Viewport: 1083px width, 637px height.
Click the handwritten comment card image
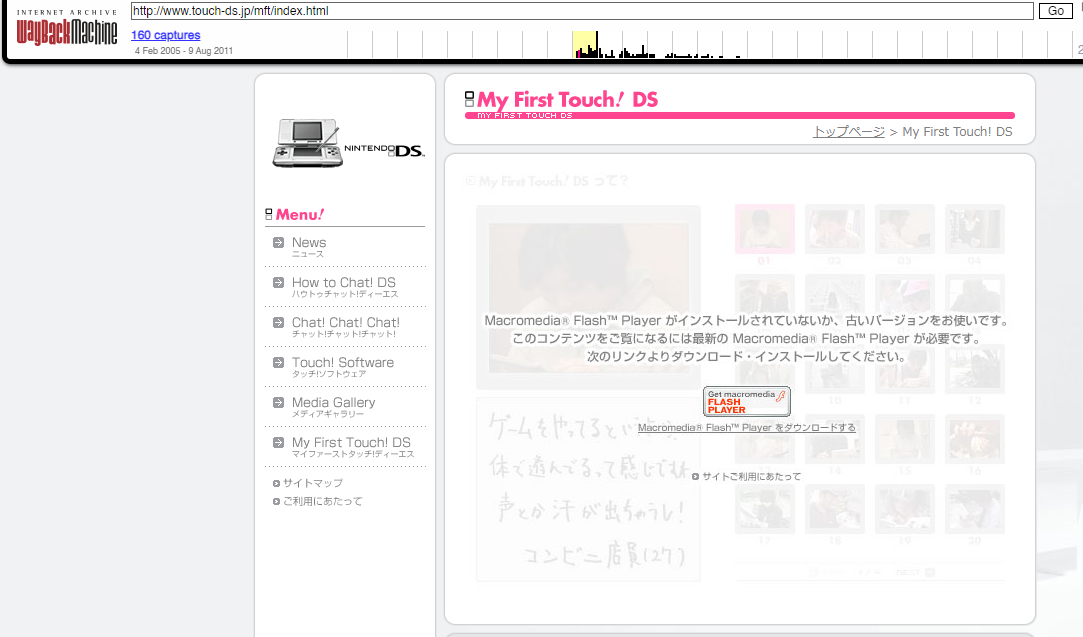click(x=588, y=489)
